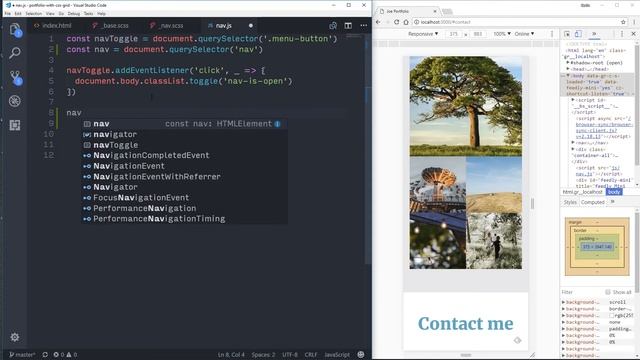Click the browser Back arrow

click(378, 22)
